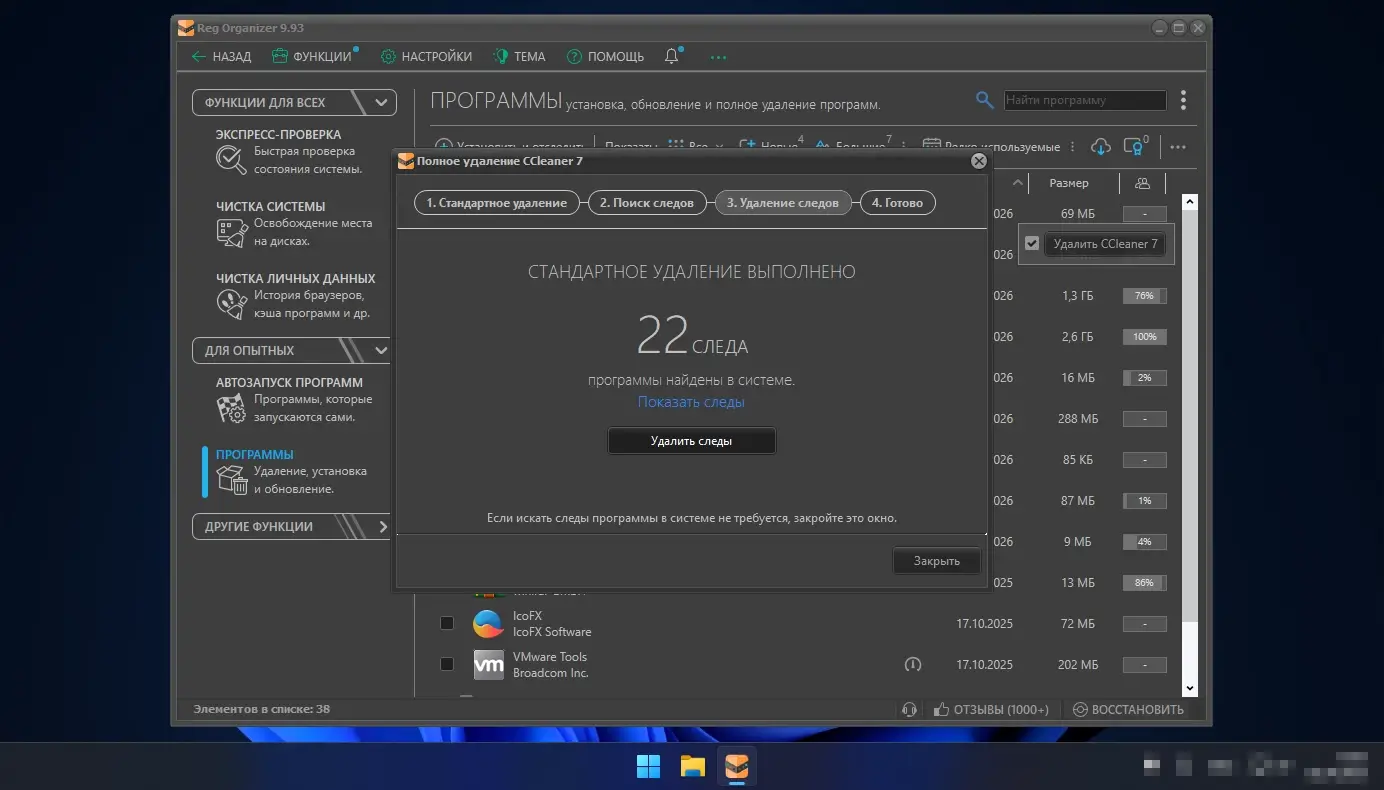Image resolution: width=1384 pixels, height=790 pixels.
Task: Select step 4. Готово
Action: tap(898, 203)
